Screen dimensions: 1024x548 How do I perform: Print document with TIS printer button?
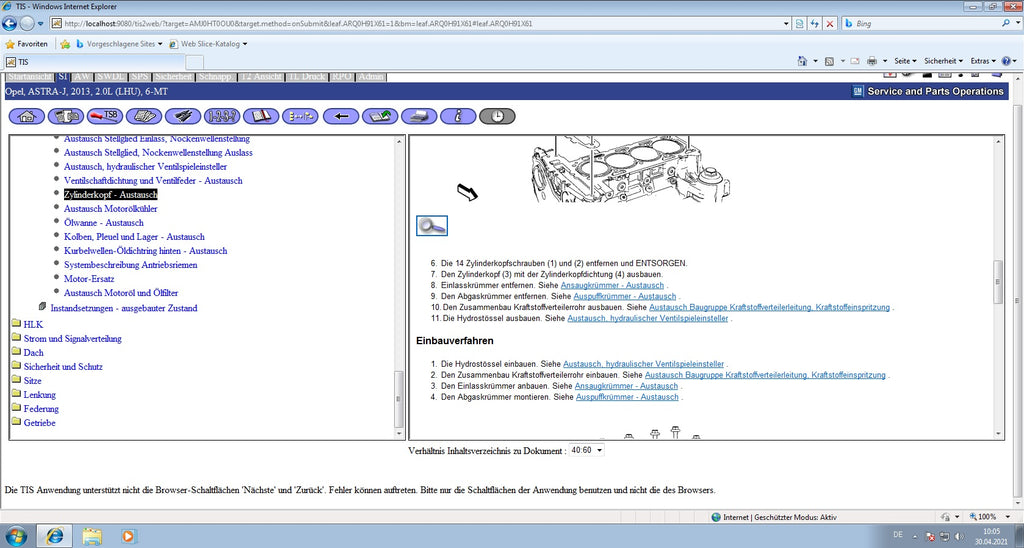(419, 116)
